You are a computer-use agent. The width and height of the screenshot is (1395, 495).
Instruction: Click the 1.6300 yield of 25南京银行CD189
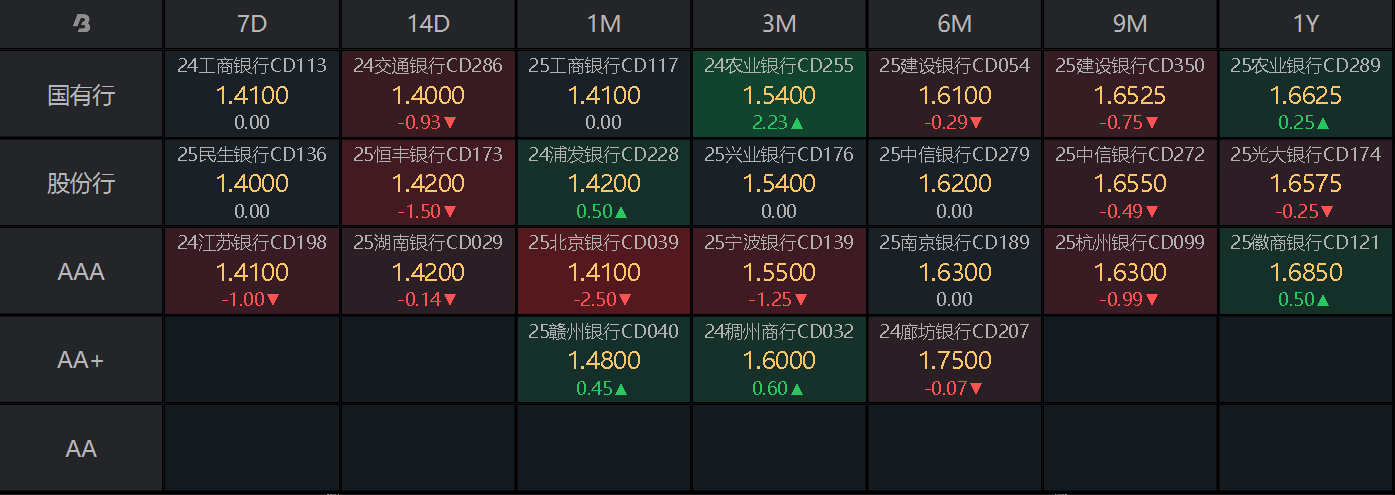(x=954, y=272)
